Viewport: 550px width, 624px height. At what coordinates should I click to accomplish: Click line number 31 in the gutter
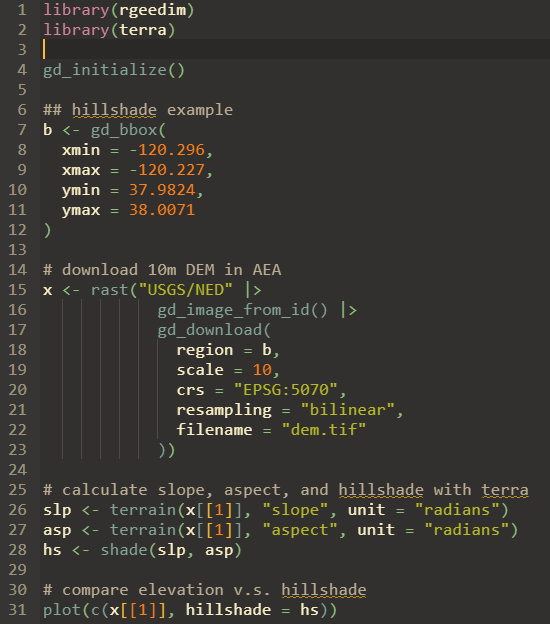click(18, 610)
